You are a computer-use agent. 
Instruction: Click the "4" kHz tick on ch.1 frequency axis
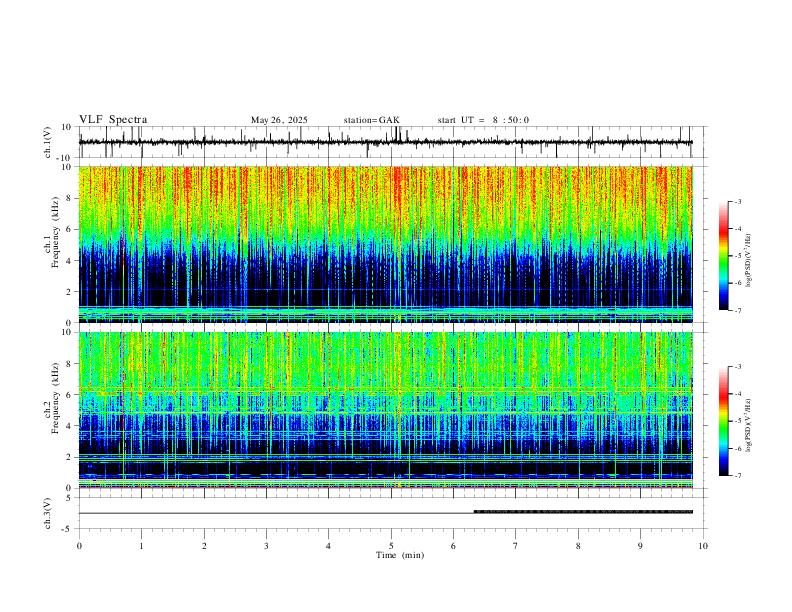[69, 261]
